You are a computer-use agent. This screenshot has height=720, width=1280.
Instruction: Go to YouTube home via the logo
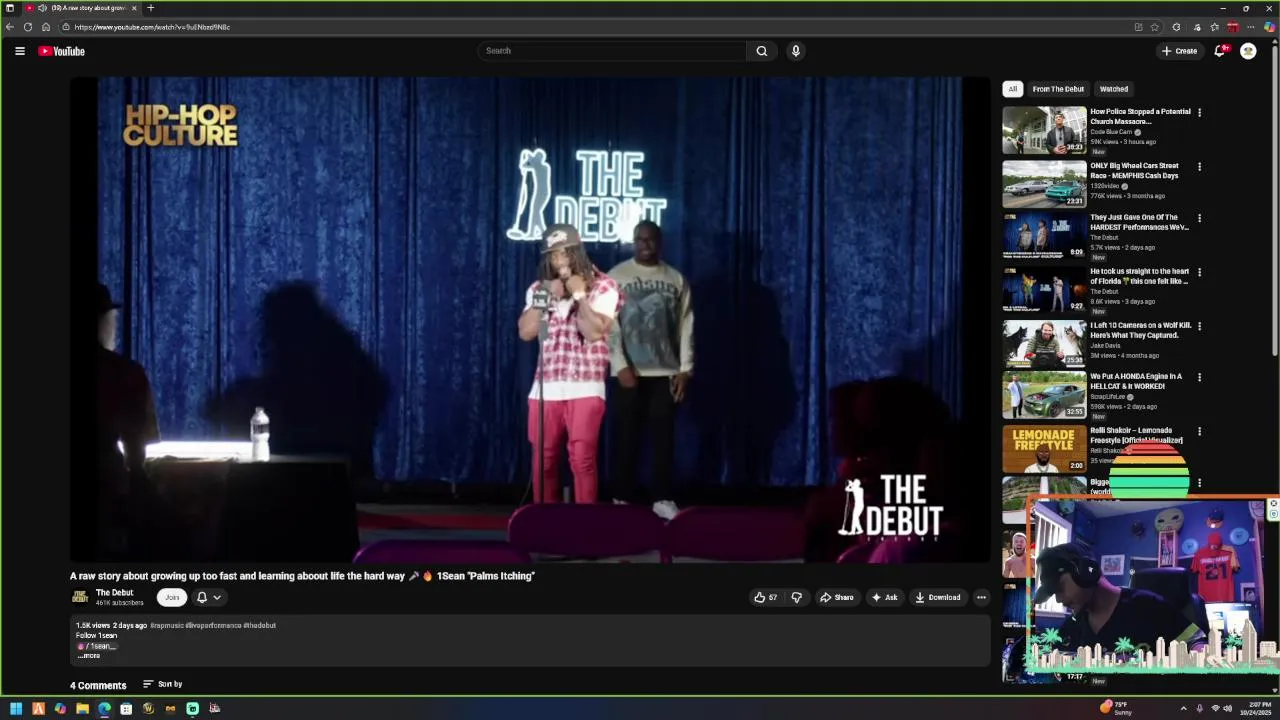click(x=61, y=51)
